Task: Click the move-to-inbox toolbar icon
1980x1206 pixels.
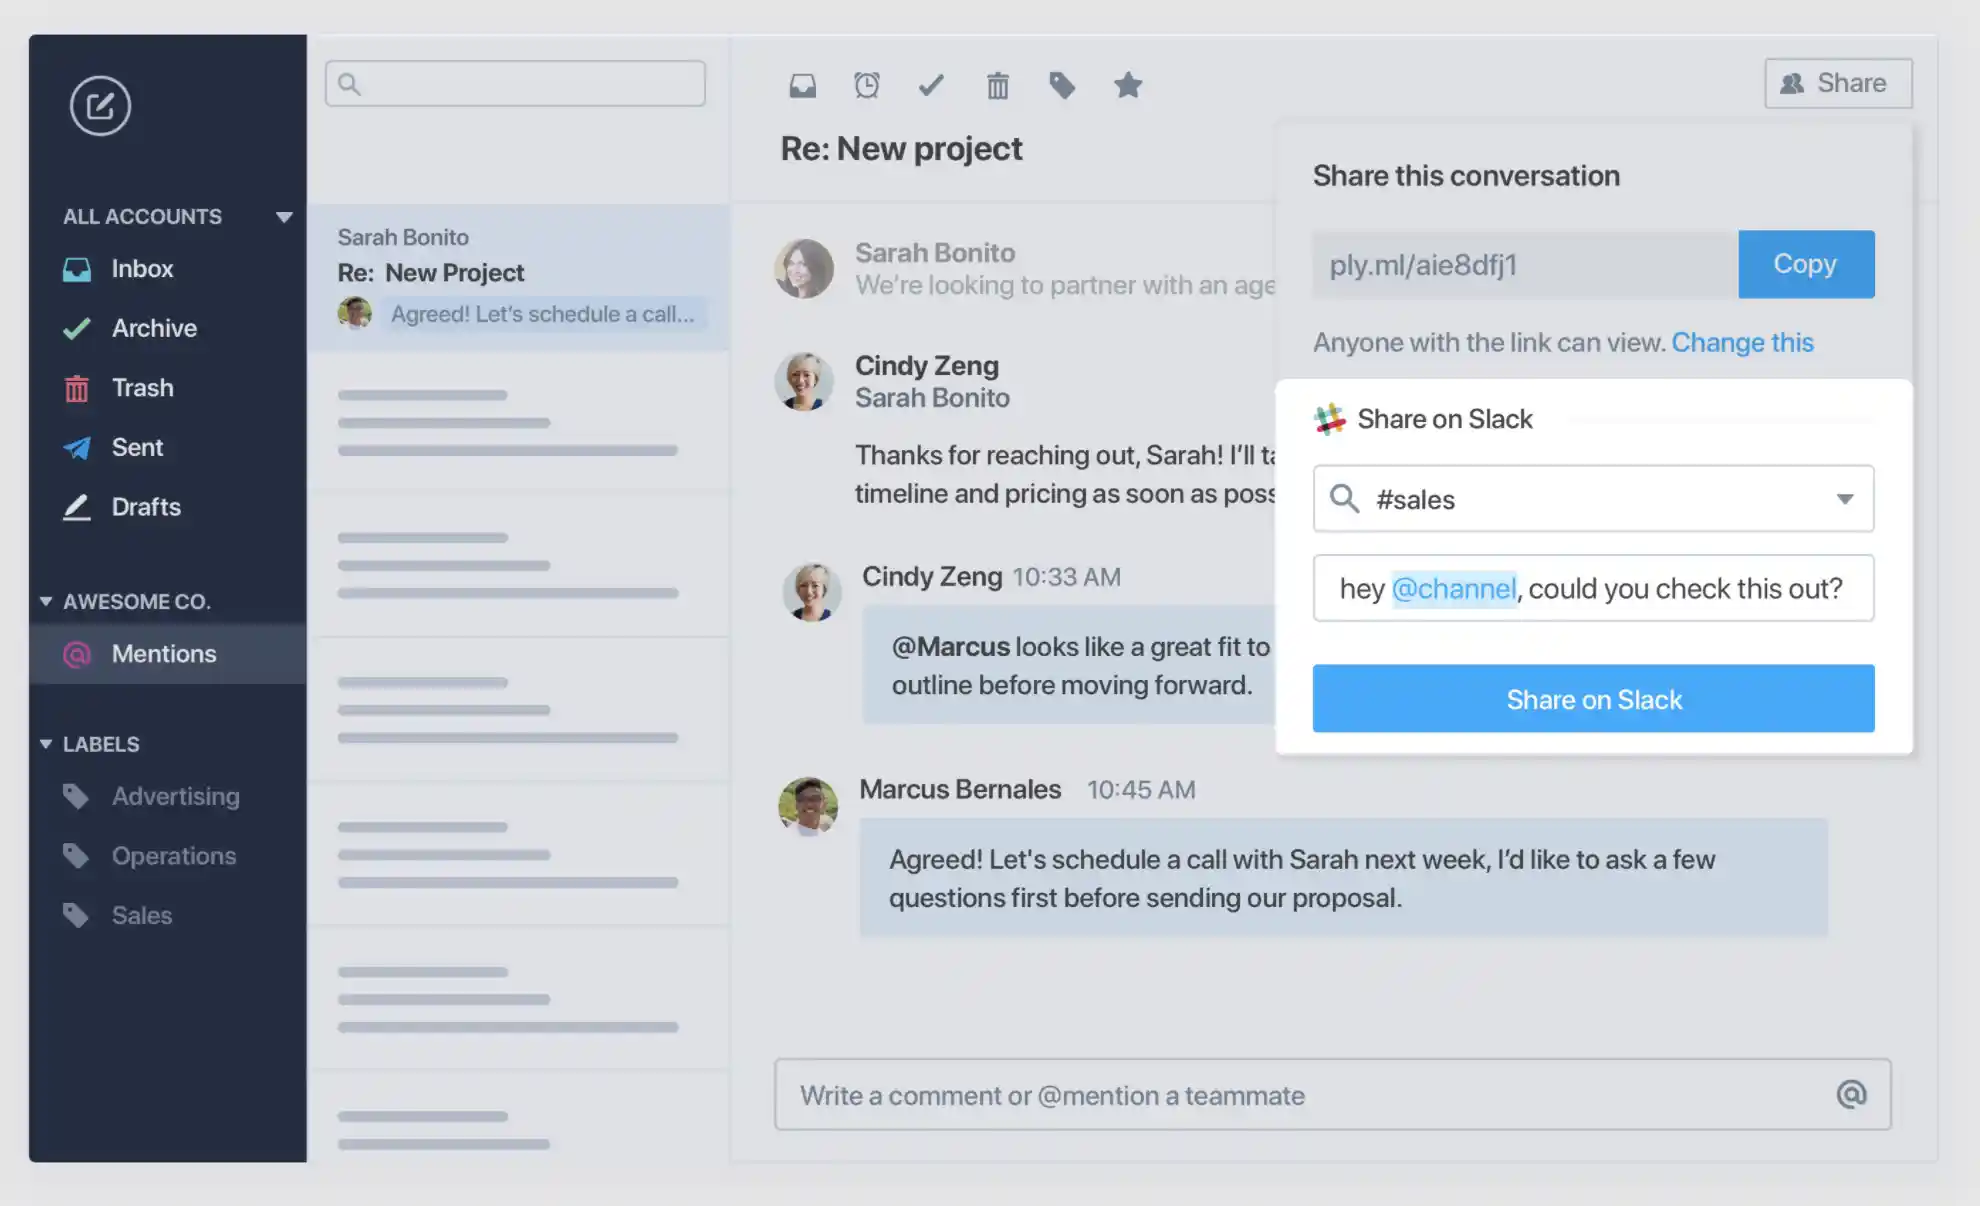Action: click(x=802, y=85)
